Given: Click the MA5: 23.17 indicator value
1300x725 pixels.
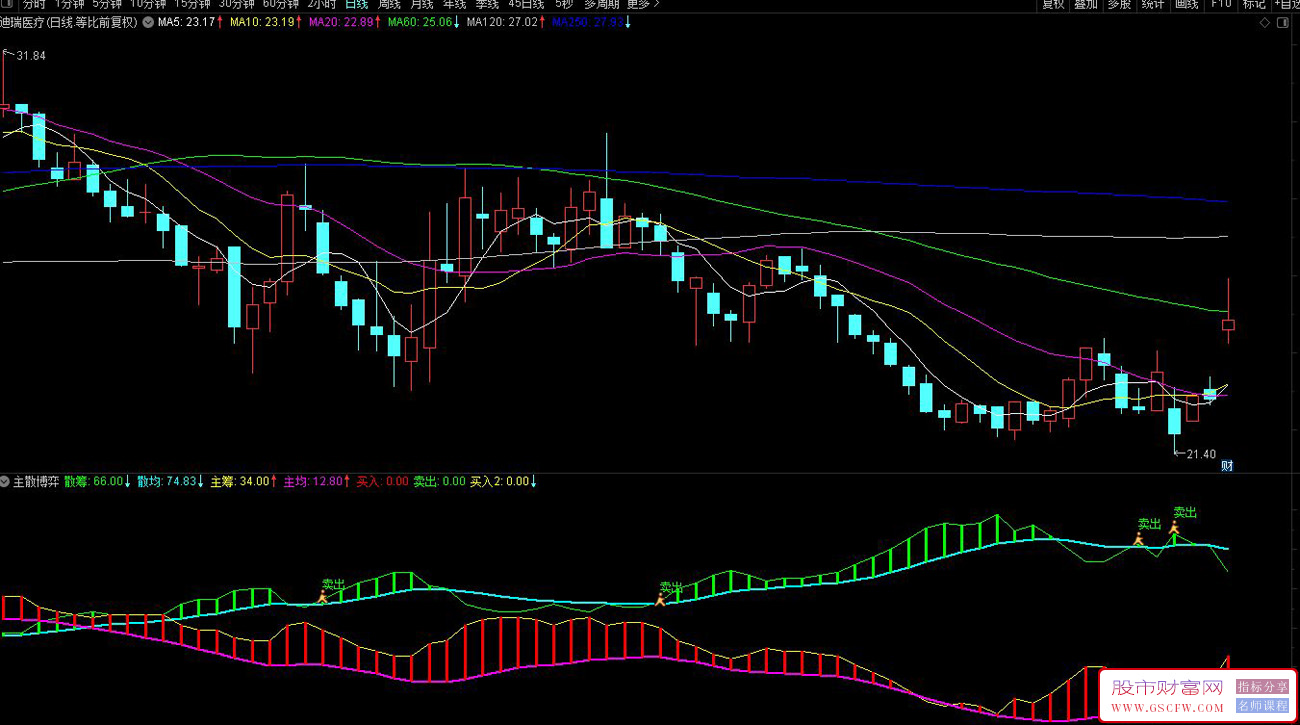Looking at the screenshot, I should tap(189, 22).
